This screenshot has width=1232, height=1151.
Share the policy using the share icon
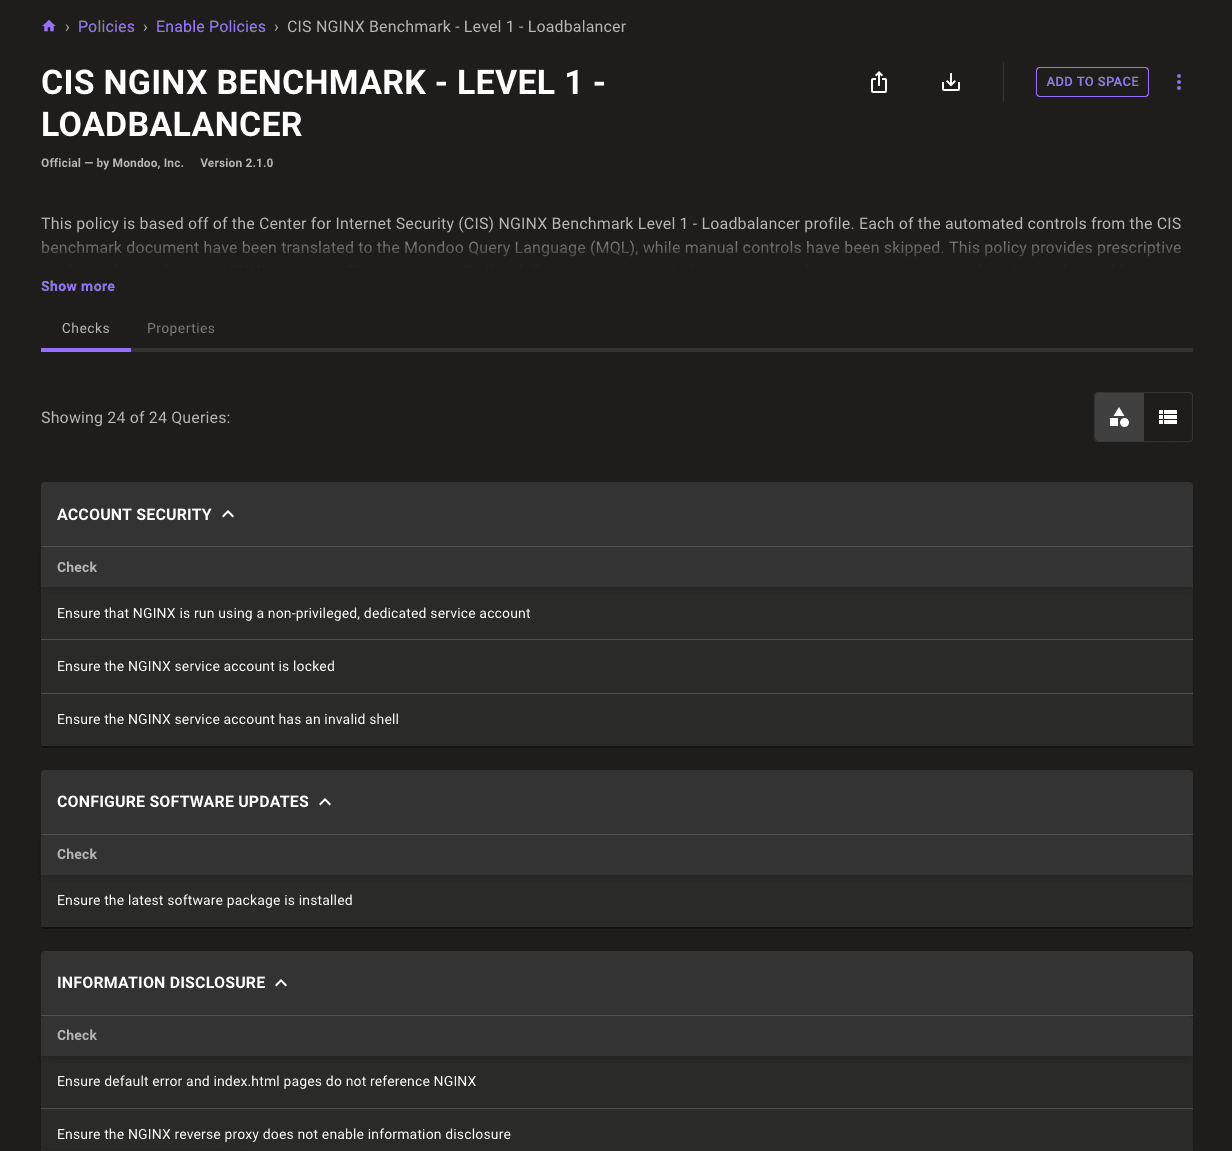(x=879, y=82)
